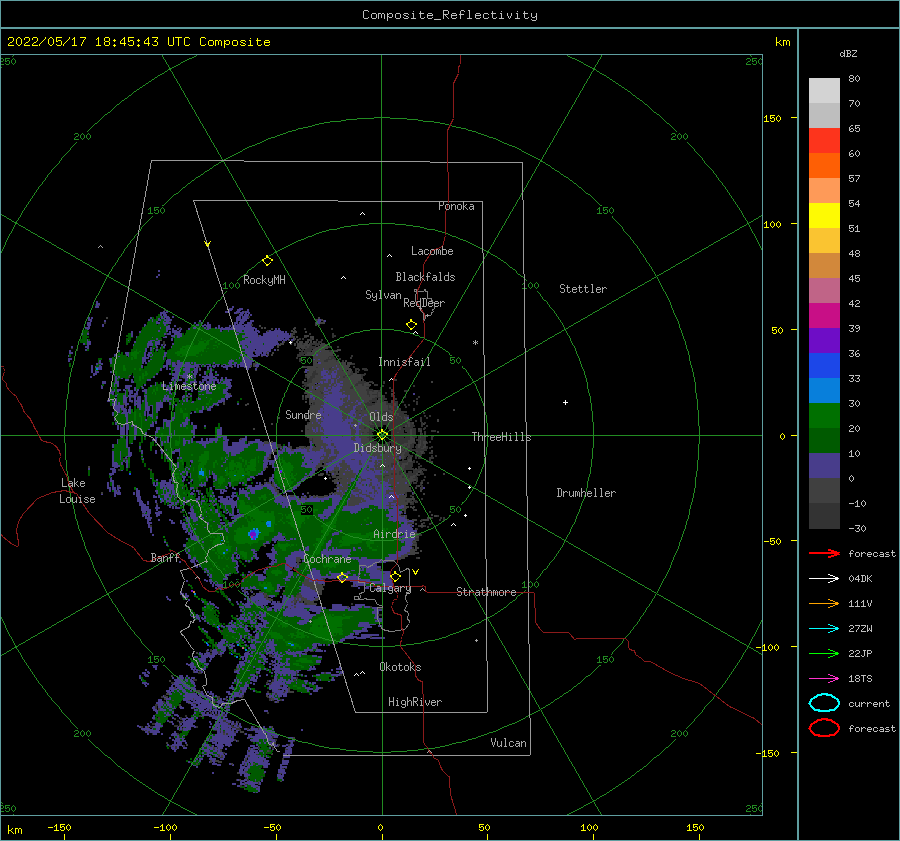Select the Sylvan label

[x=383, y=295]
